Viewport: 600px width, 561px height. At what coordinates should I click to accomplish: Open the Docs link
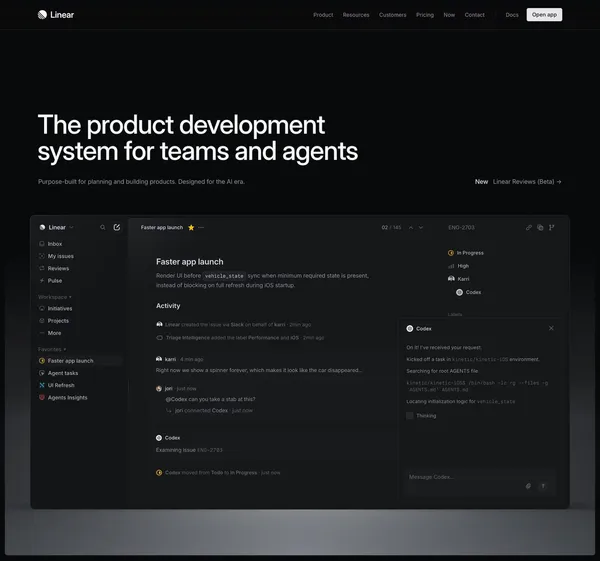pyautogui.click(x=512, y=15)
